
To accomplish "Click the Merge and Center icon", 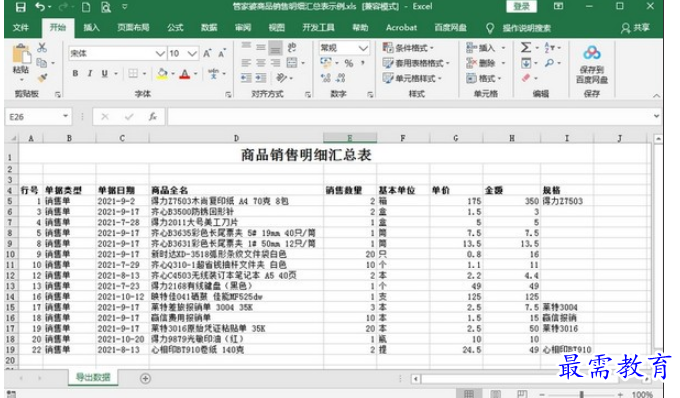I will pos(292,63).
